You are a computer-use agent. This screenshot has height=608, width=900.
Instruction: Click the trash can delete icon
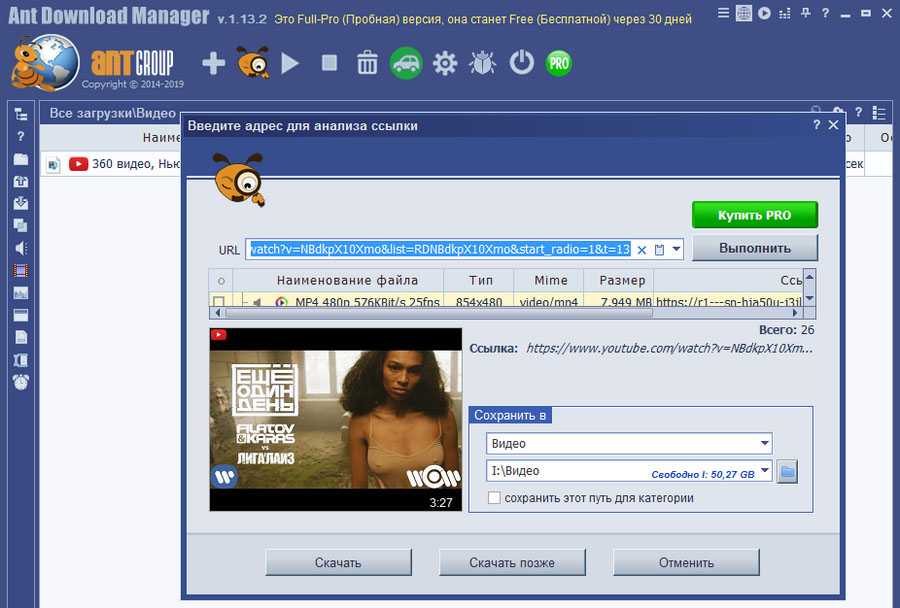click(367, 64)
